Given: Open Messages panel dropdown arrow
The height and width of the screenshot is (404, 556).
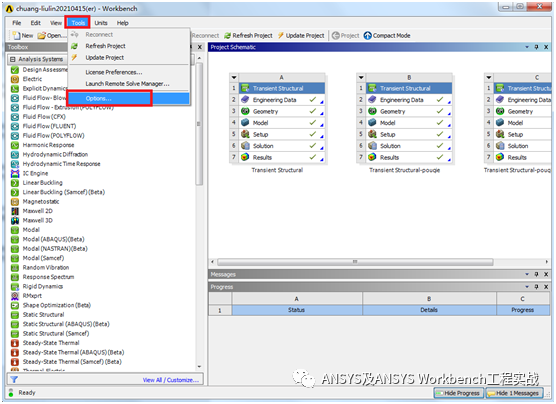Looking at the screenshot, I should coord(527,274).
